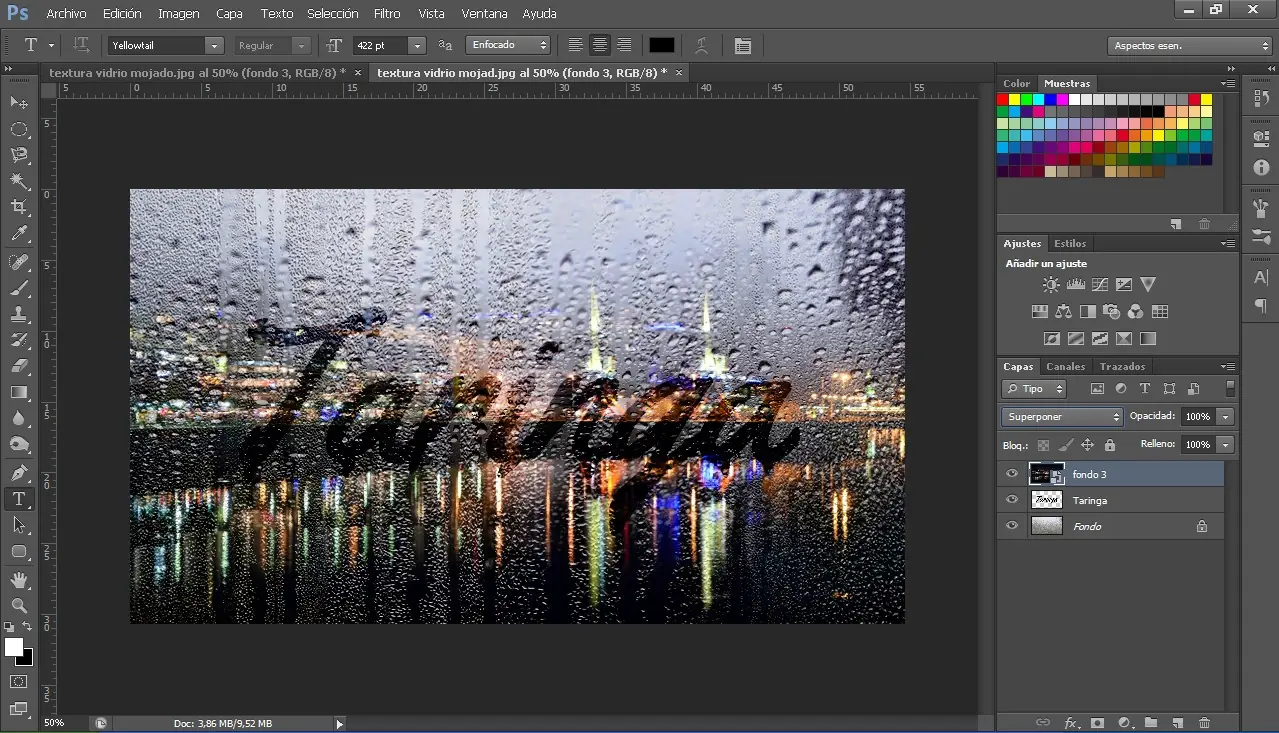Toggle lock transparent pixels
The width and height of the screenshot is (1279, 733).
(x=1044, y=445)
